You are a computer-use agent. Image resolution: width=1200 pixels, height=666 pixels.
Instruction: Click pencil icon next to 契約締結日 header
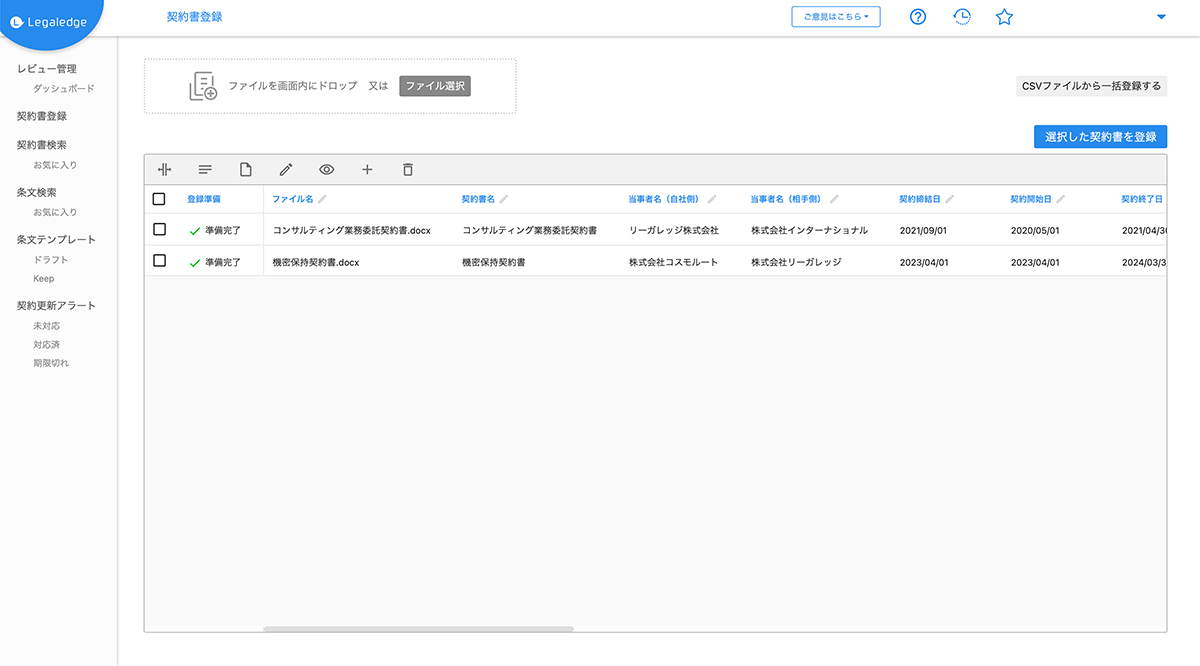coord(950,199)
